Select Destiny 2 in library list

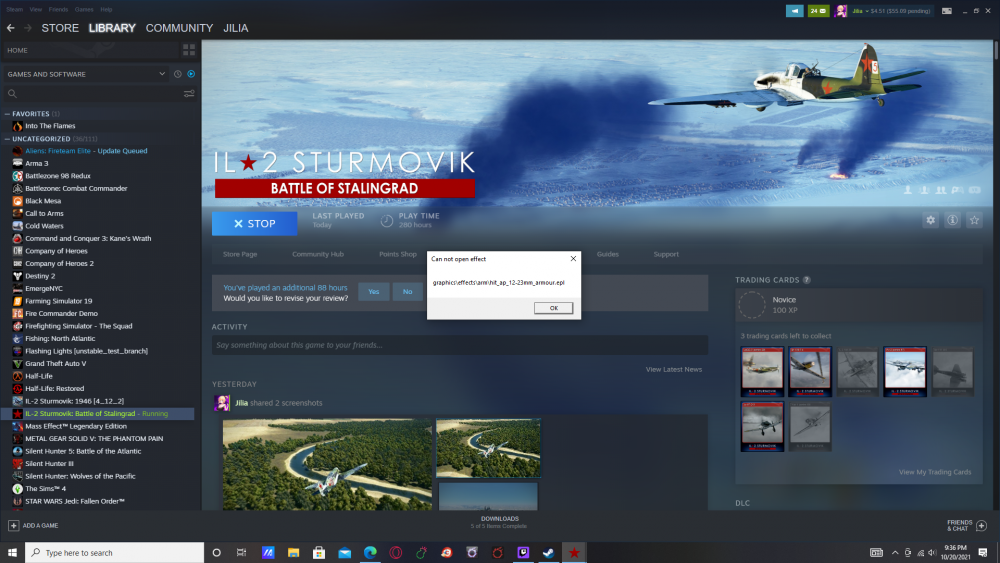(40, 276)
